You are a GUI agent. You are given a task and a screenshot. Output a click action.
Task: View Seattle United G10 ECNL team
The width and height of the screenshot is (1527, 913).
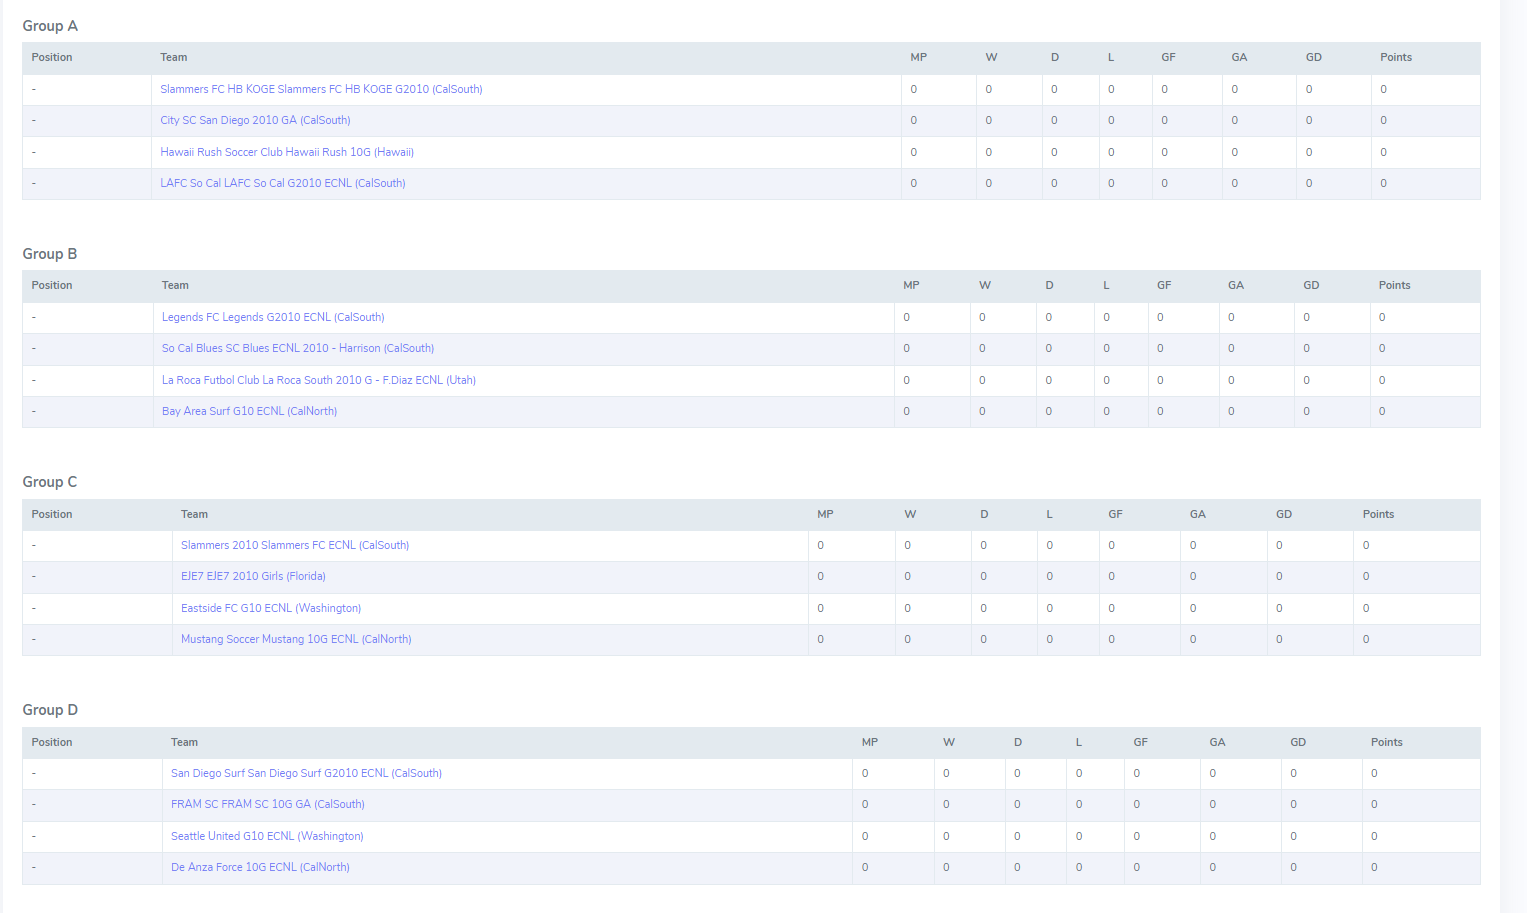(x=267, y=836)
